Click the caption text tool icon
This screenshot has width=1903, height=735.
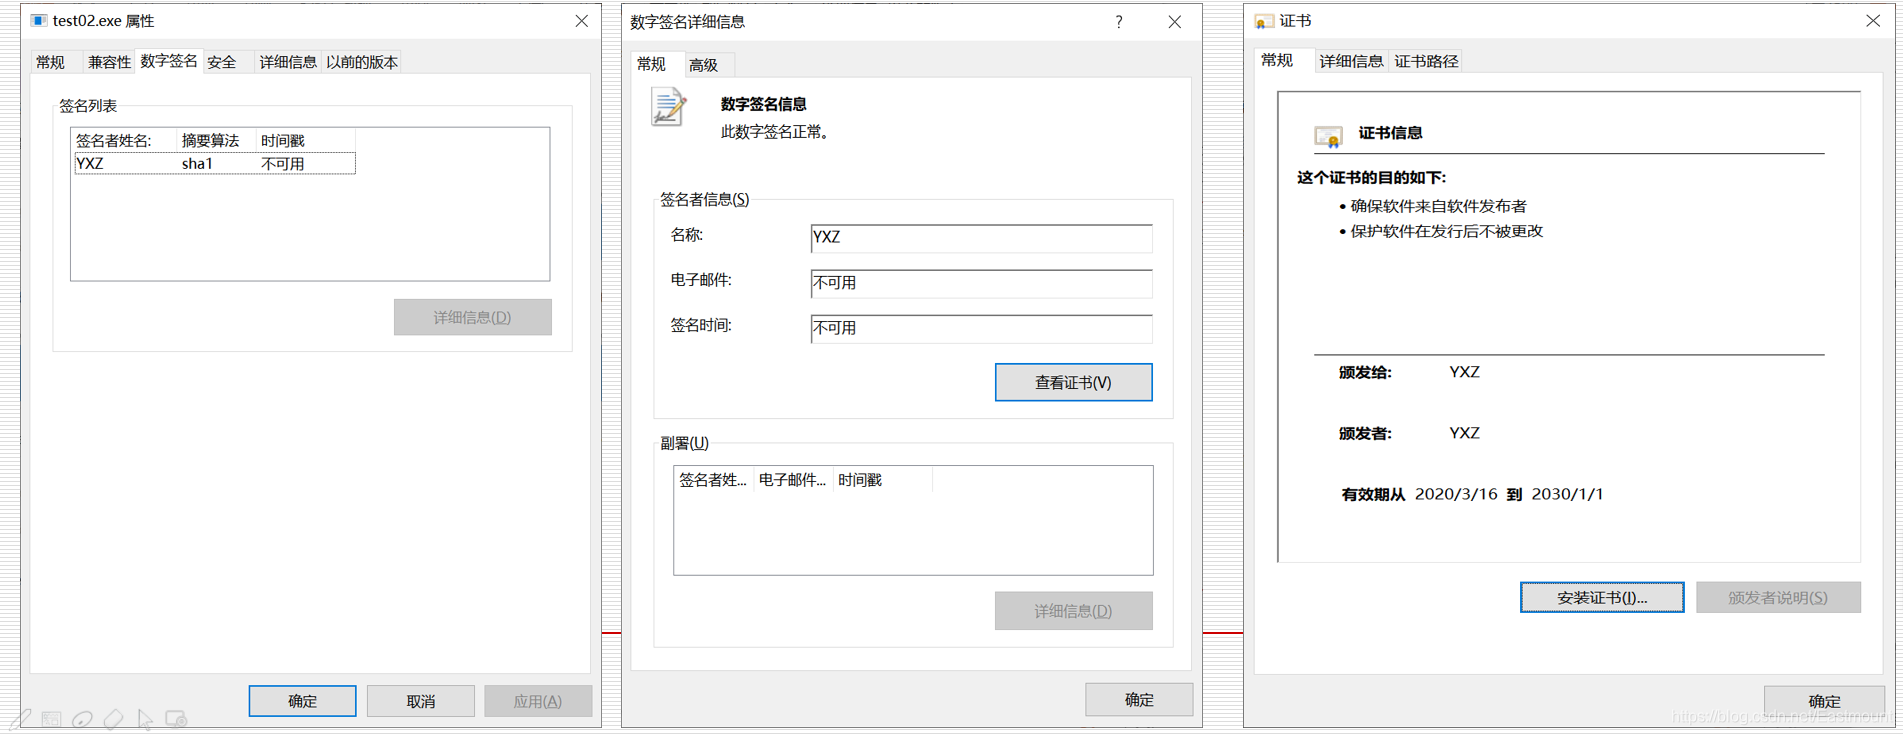(52, 719)
